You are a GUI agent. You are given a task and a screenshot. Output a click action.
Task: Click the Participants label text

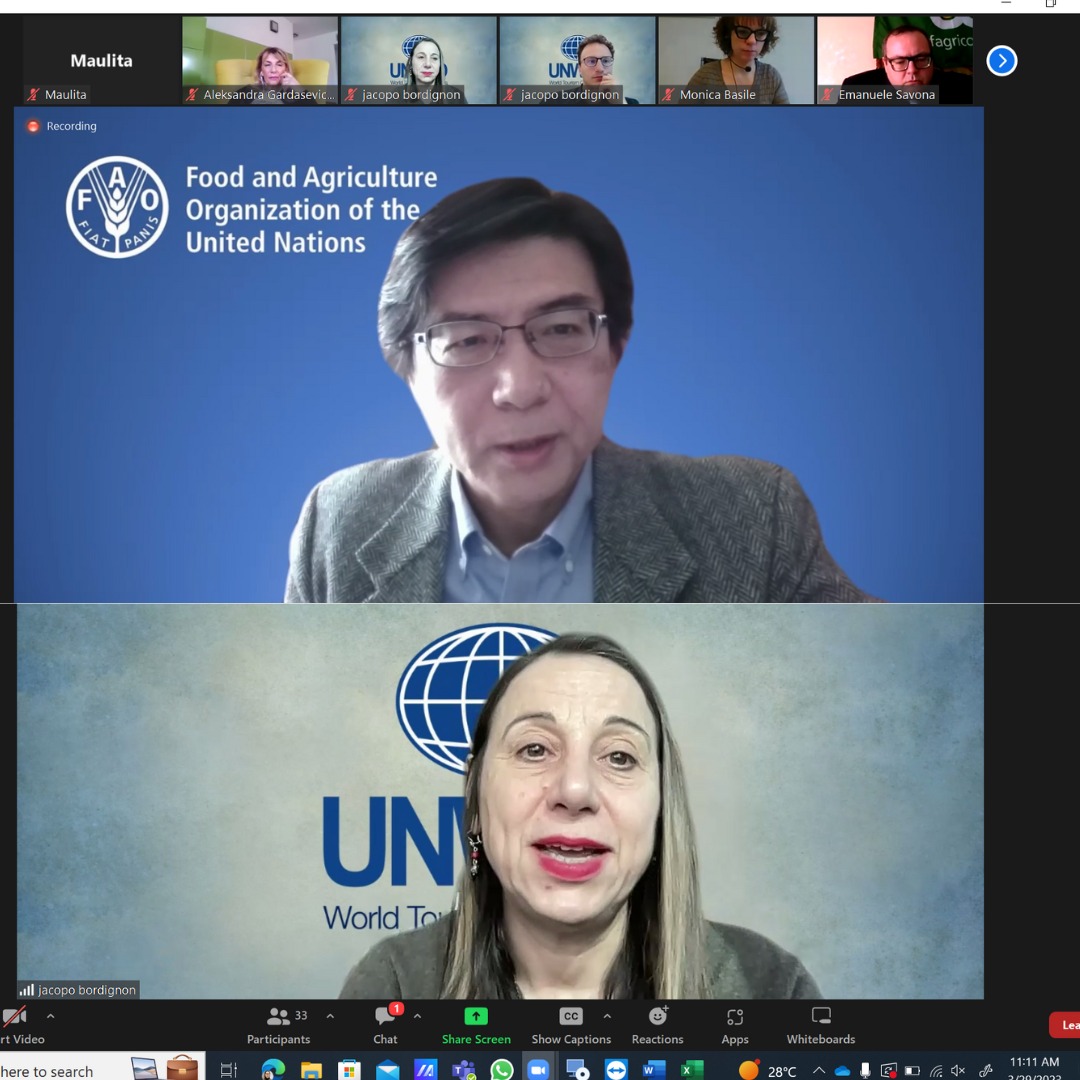[278, 1039]
